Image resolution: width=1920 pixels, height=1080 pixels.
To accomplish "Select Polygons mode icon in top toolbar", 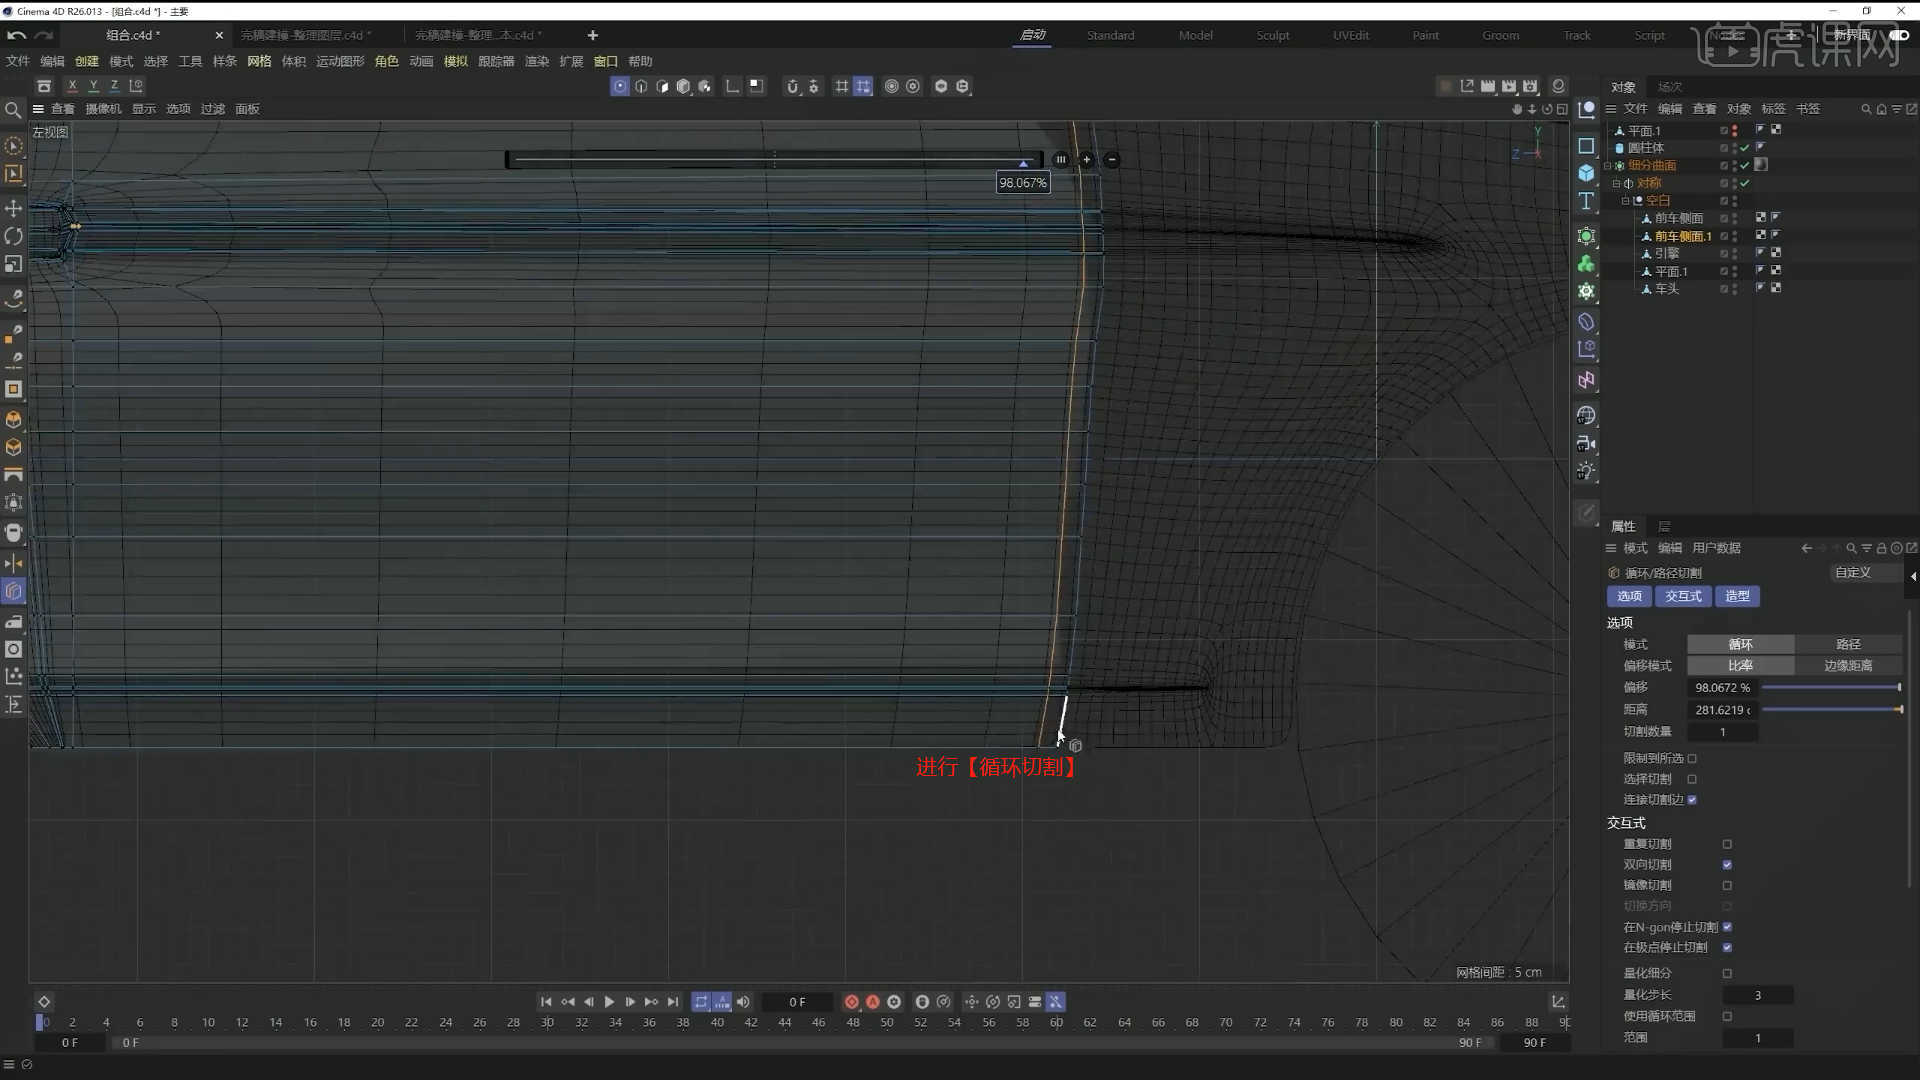I will pyautogui.click(x=662, y=86).
